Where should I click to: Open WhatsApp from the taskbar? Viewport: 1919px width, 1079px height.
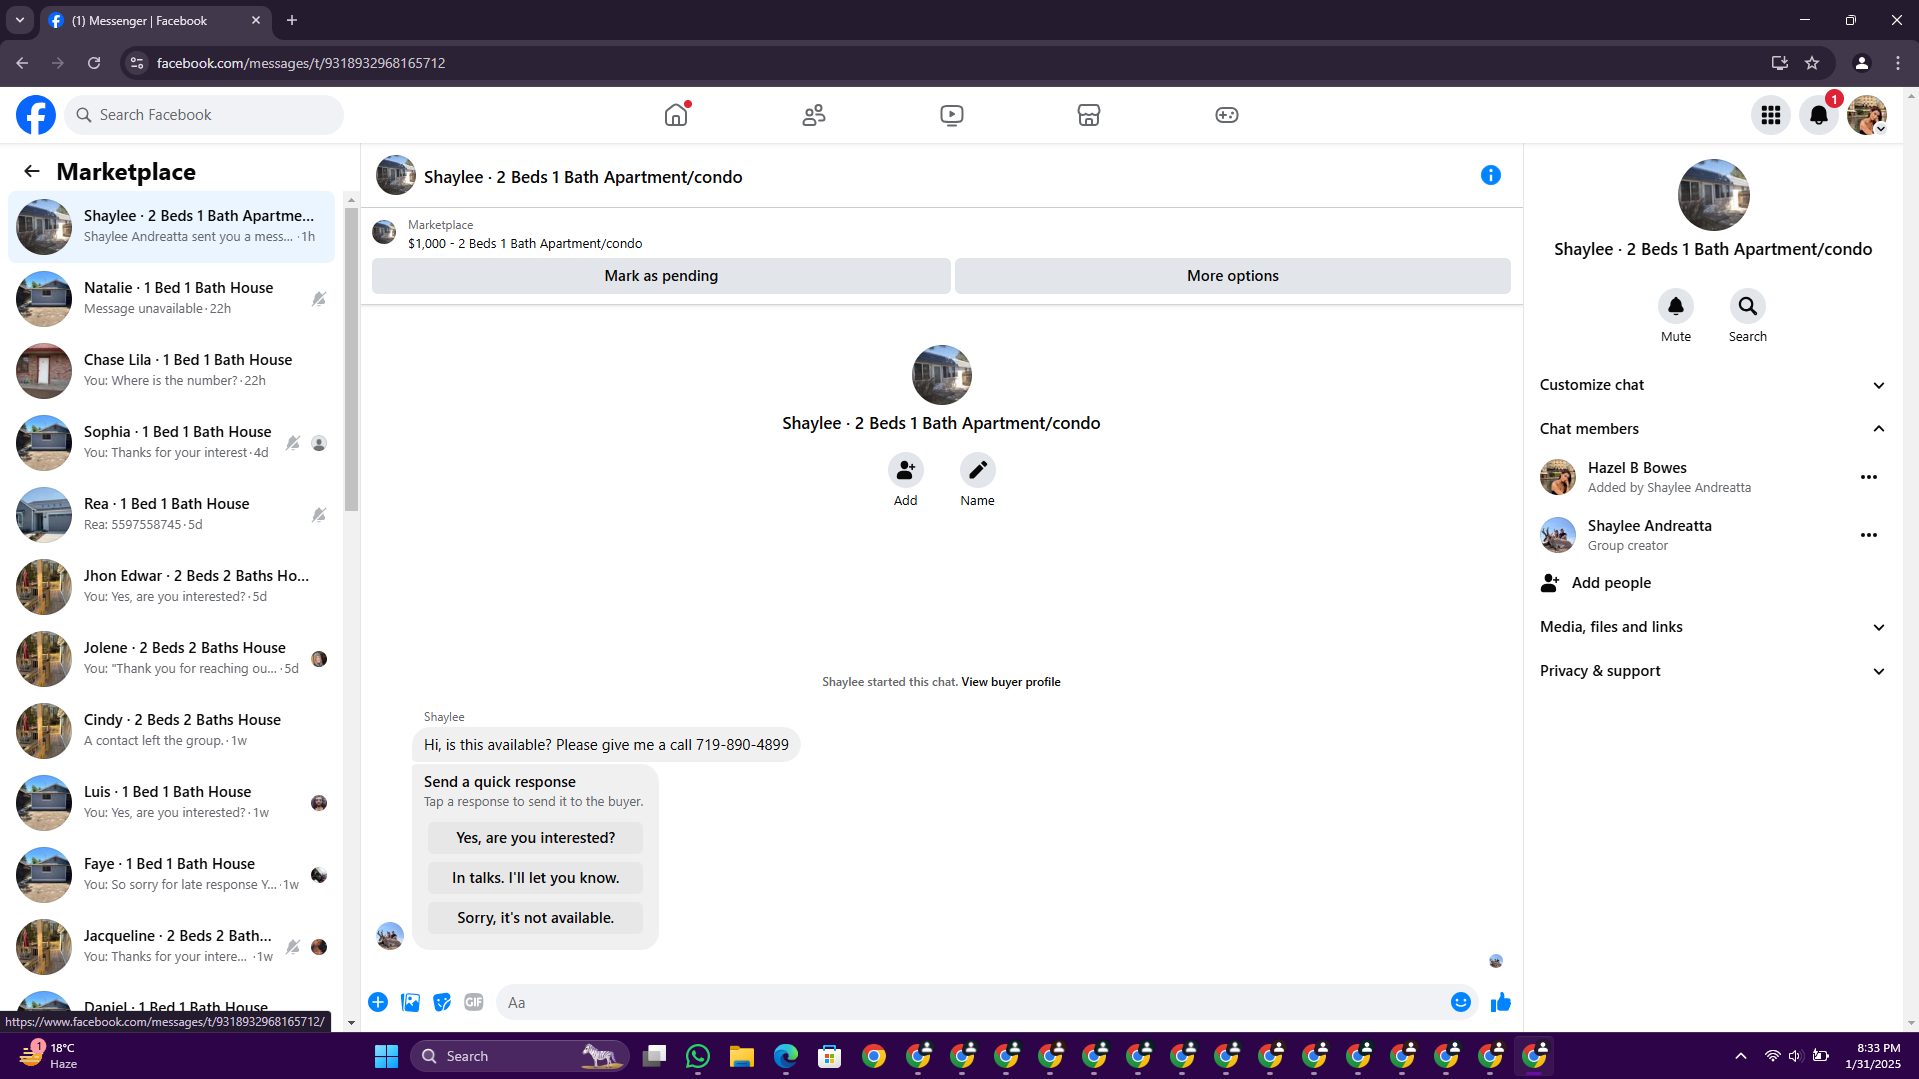click(x=698, y=1056)
